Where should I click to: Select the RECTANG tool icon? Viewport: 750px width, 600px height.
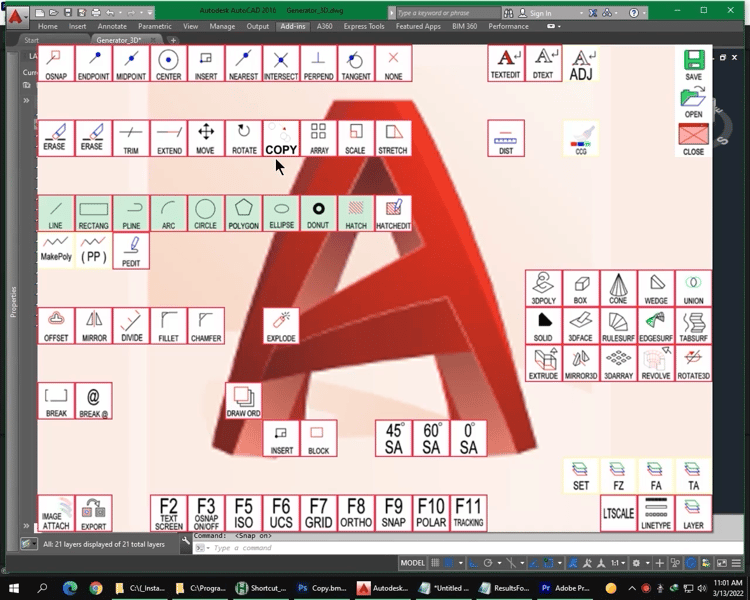[x=93, y=213]
